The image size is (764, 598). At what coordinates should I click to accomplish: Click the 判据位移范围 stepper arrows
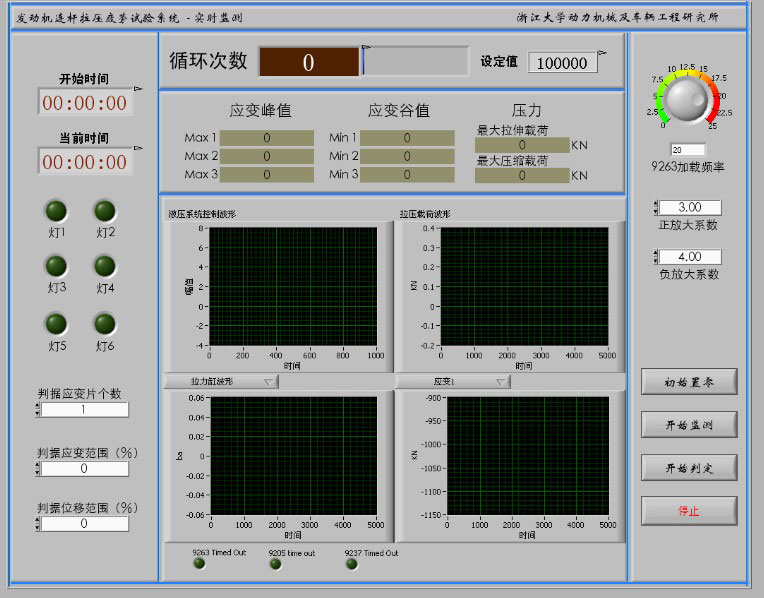(x=38, y=523)
